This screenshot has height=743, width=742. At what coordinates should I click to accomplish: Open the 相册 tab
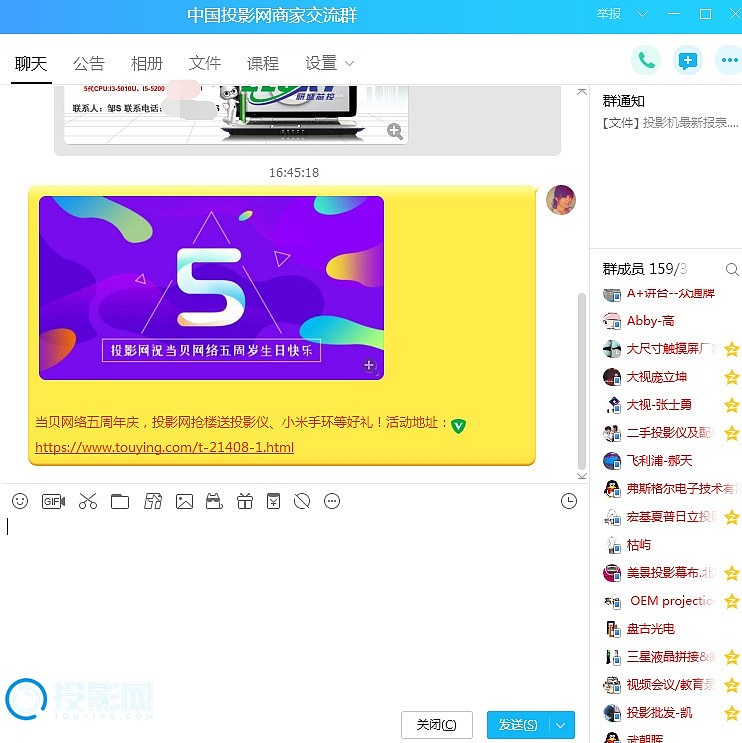tap(147, 63)
